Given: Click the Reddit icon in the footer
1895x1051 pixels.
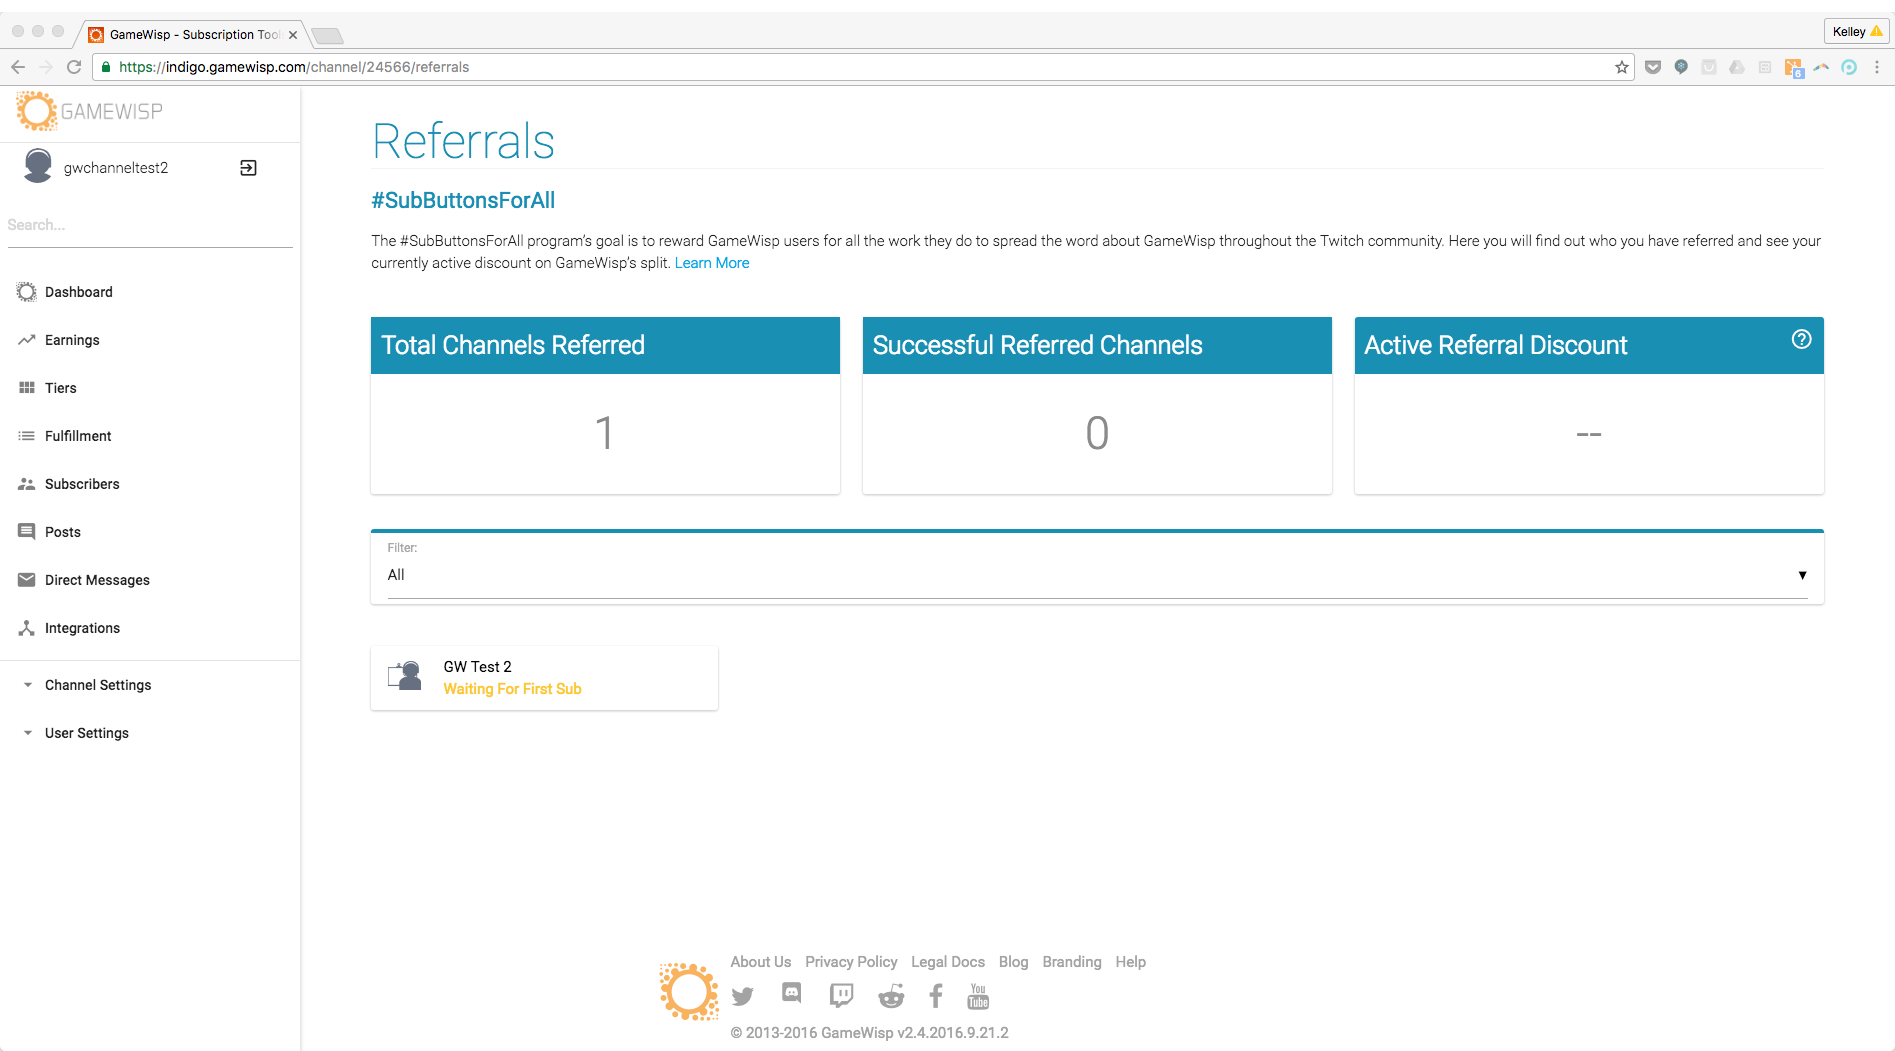Looking at the screenshot, I should tap(890, 996).
